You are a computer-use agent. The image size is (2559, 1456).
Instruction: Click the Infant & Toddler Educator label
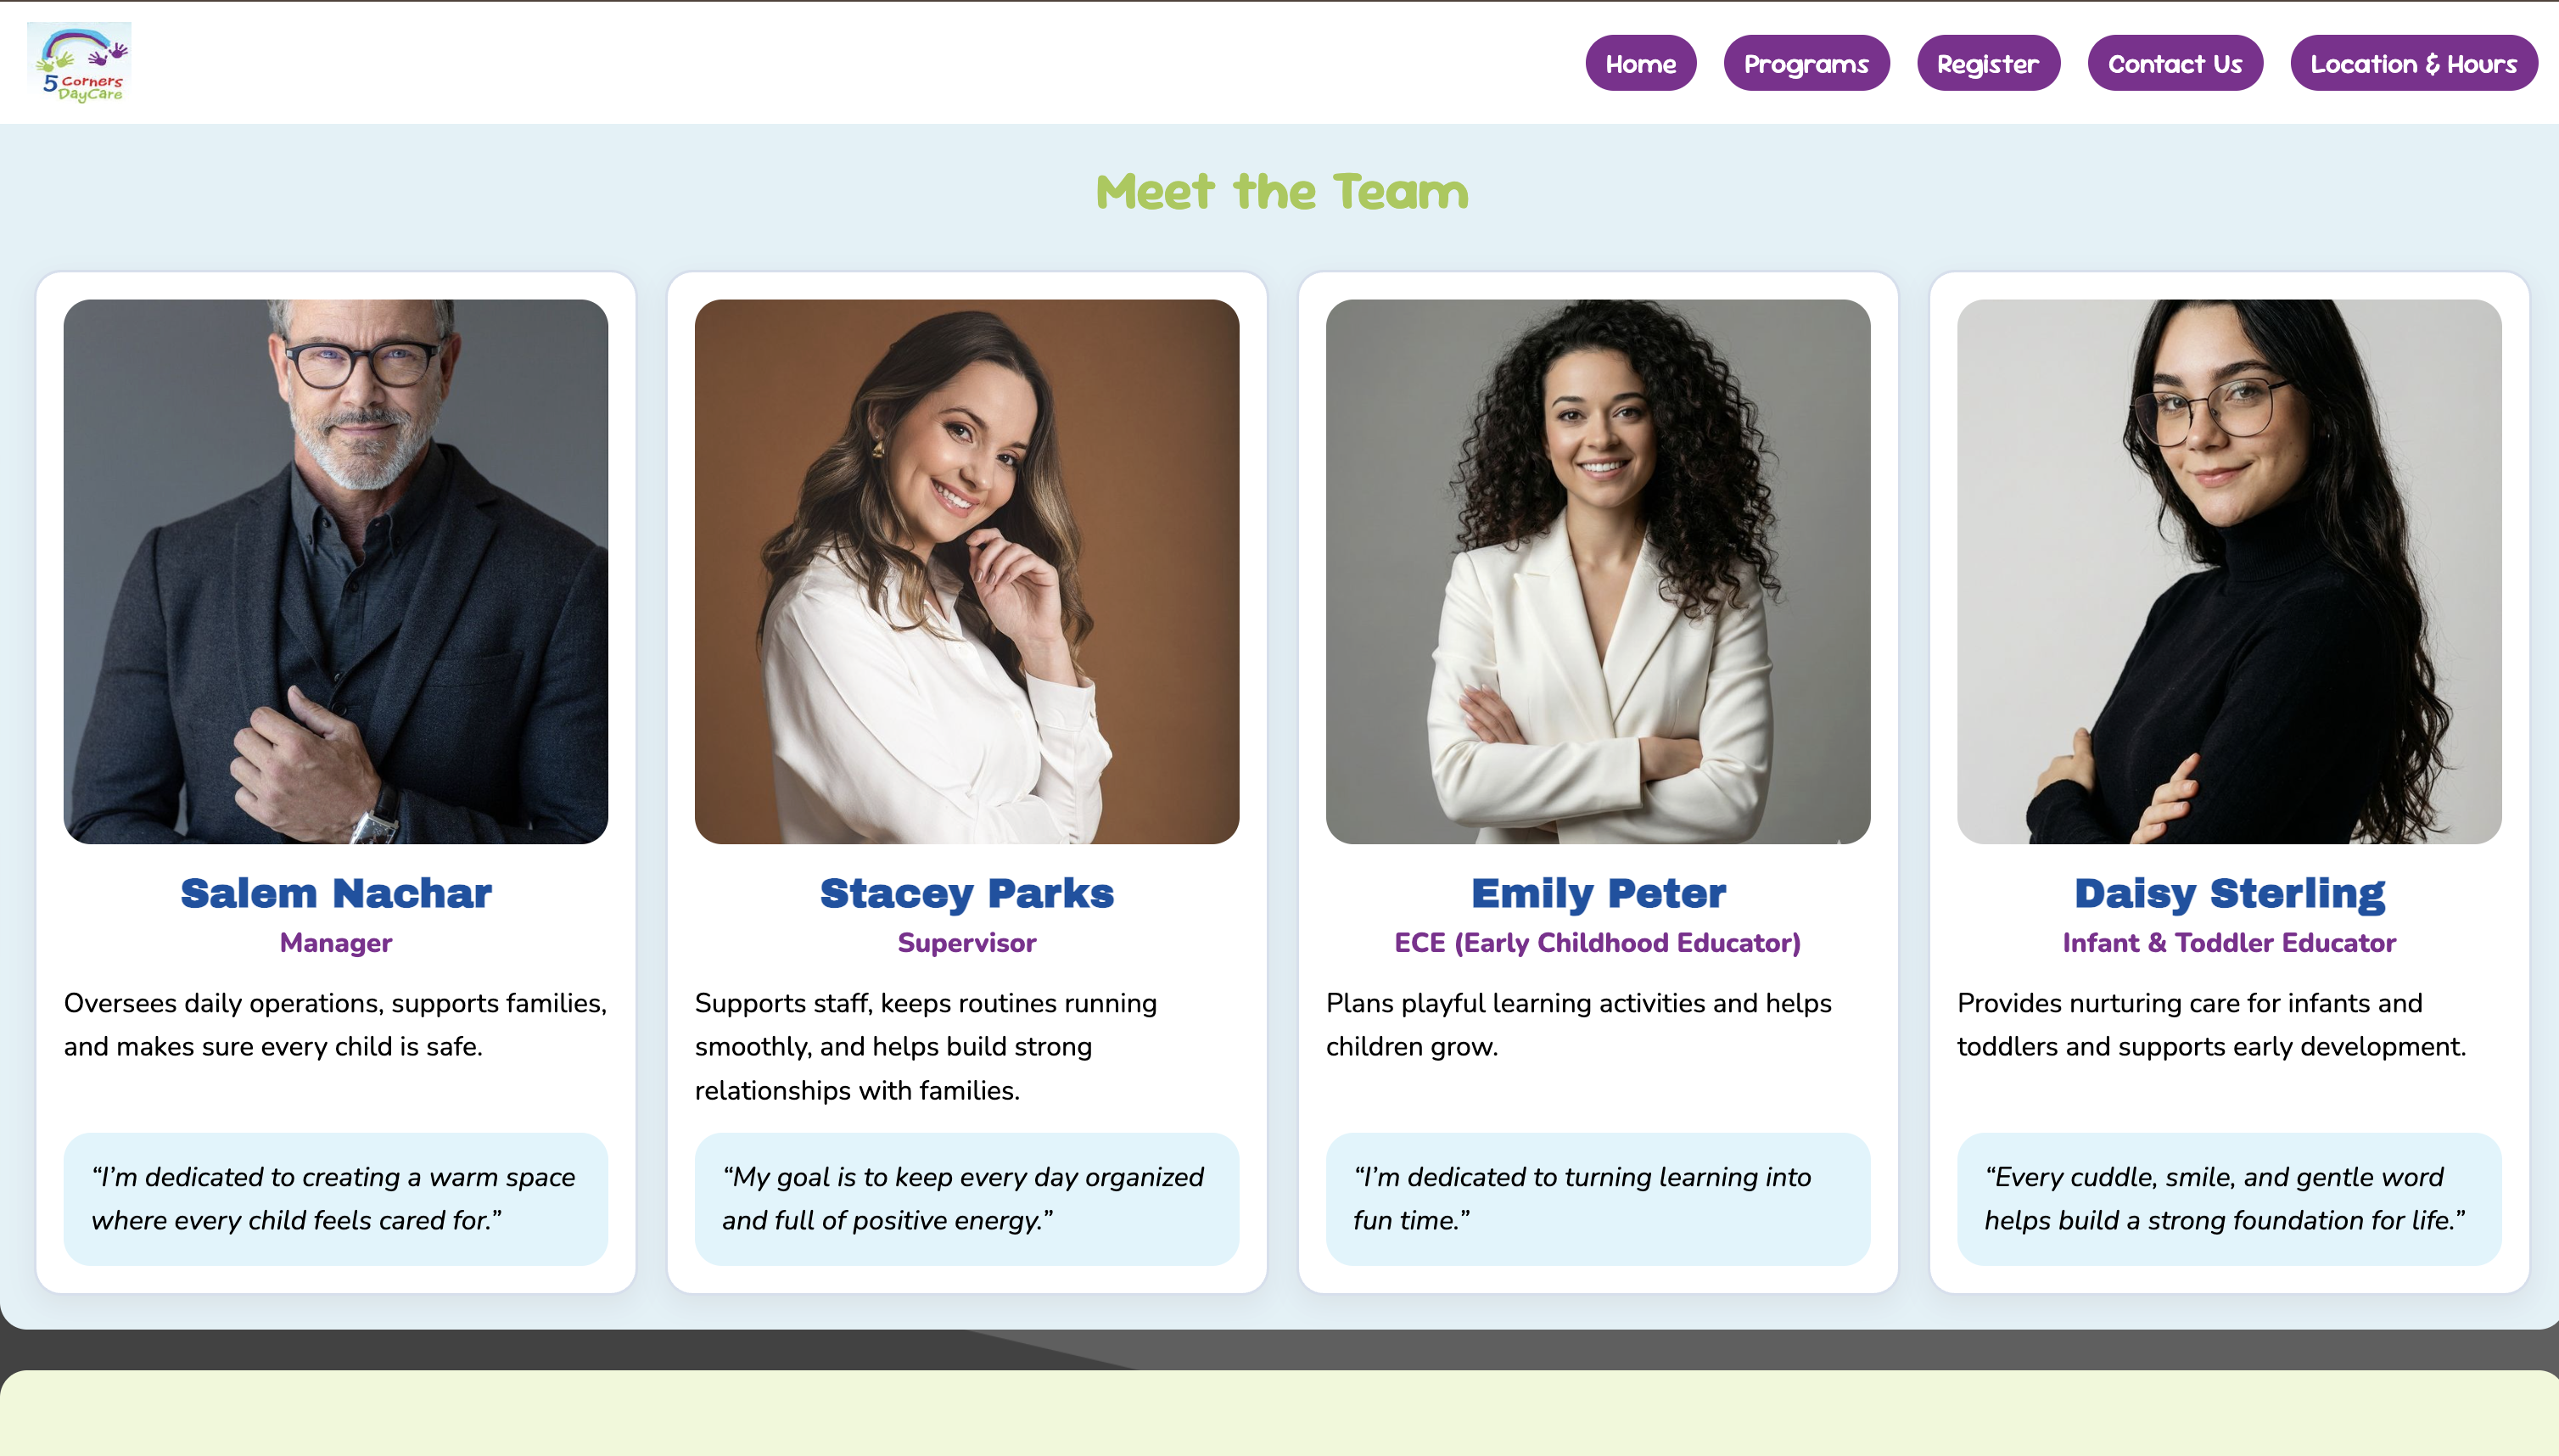click(x=2228, y=943)
